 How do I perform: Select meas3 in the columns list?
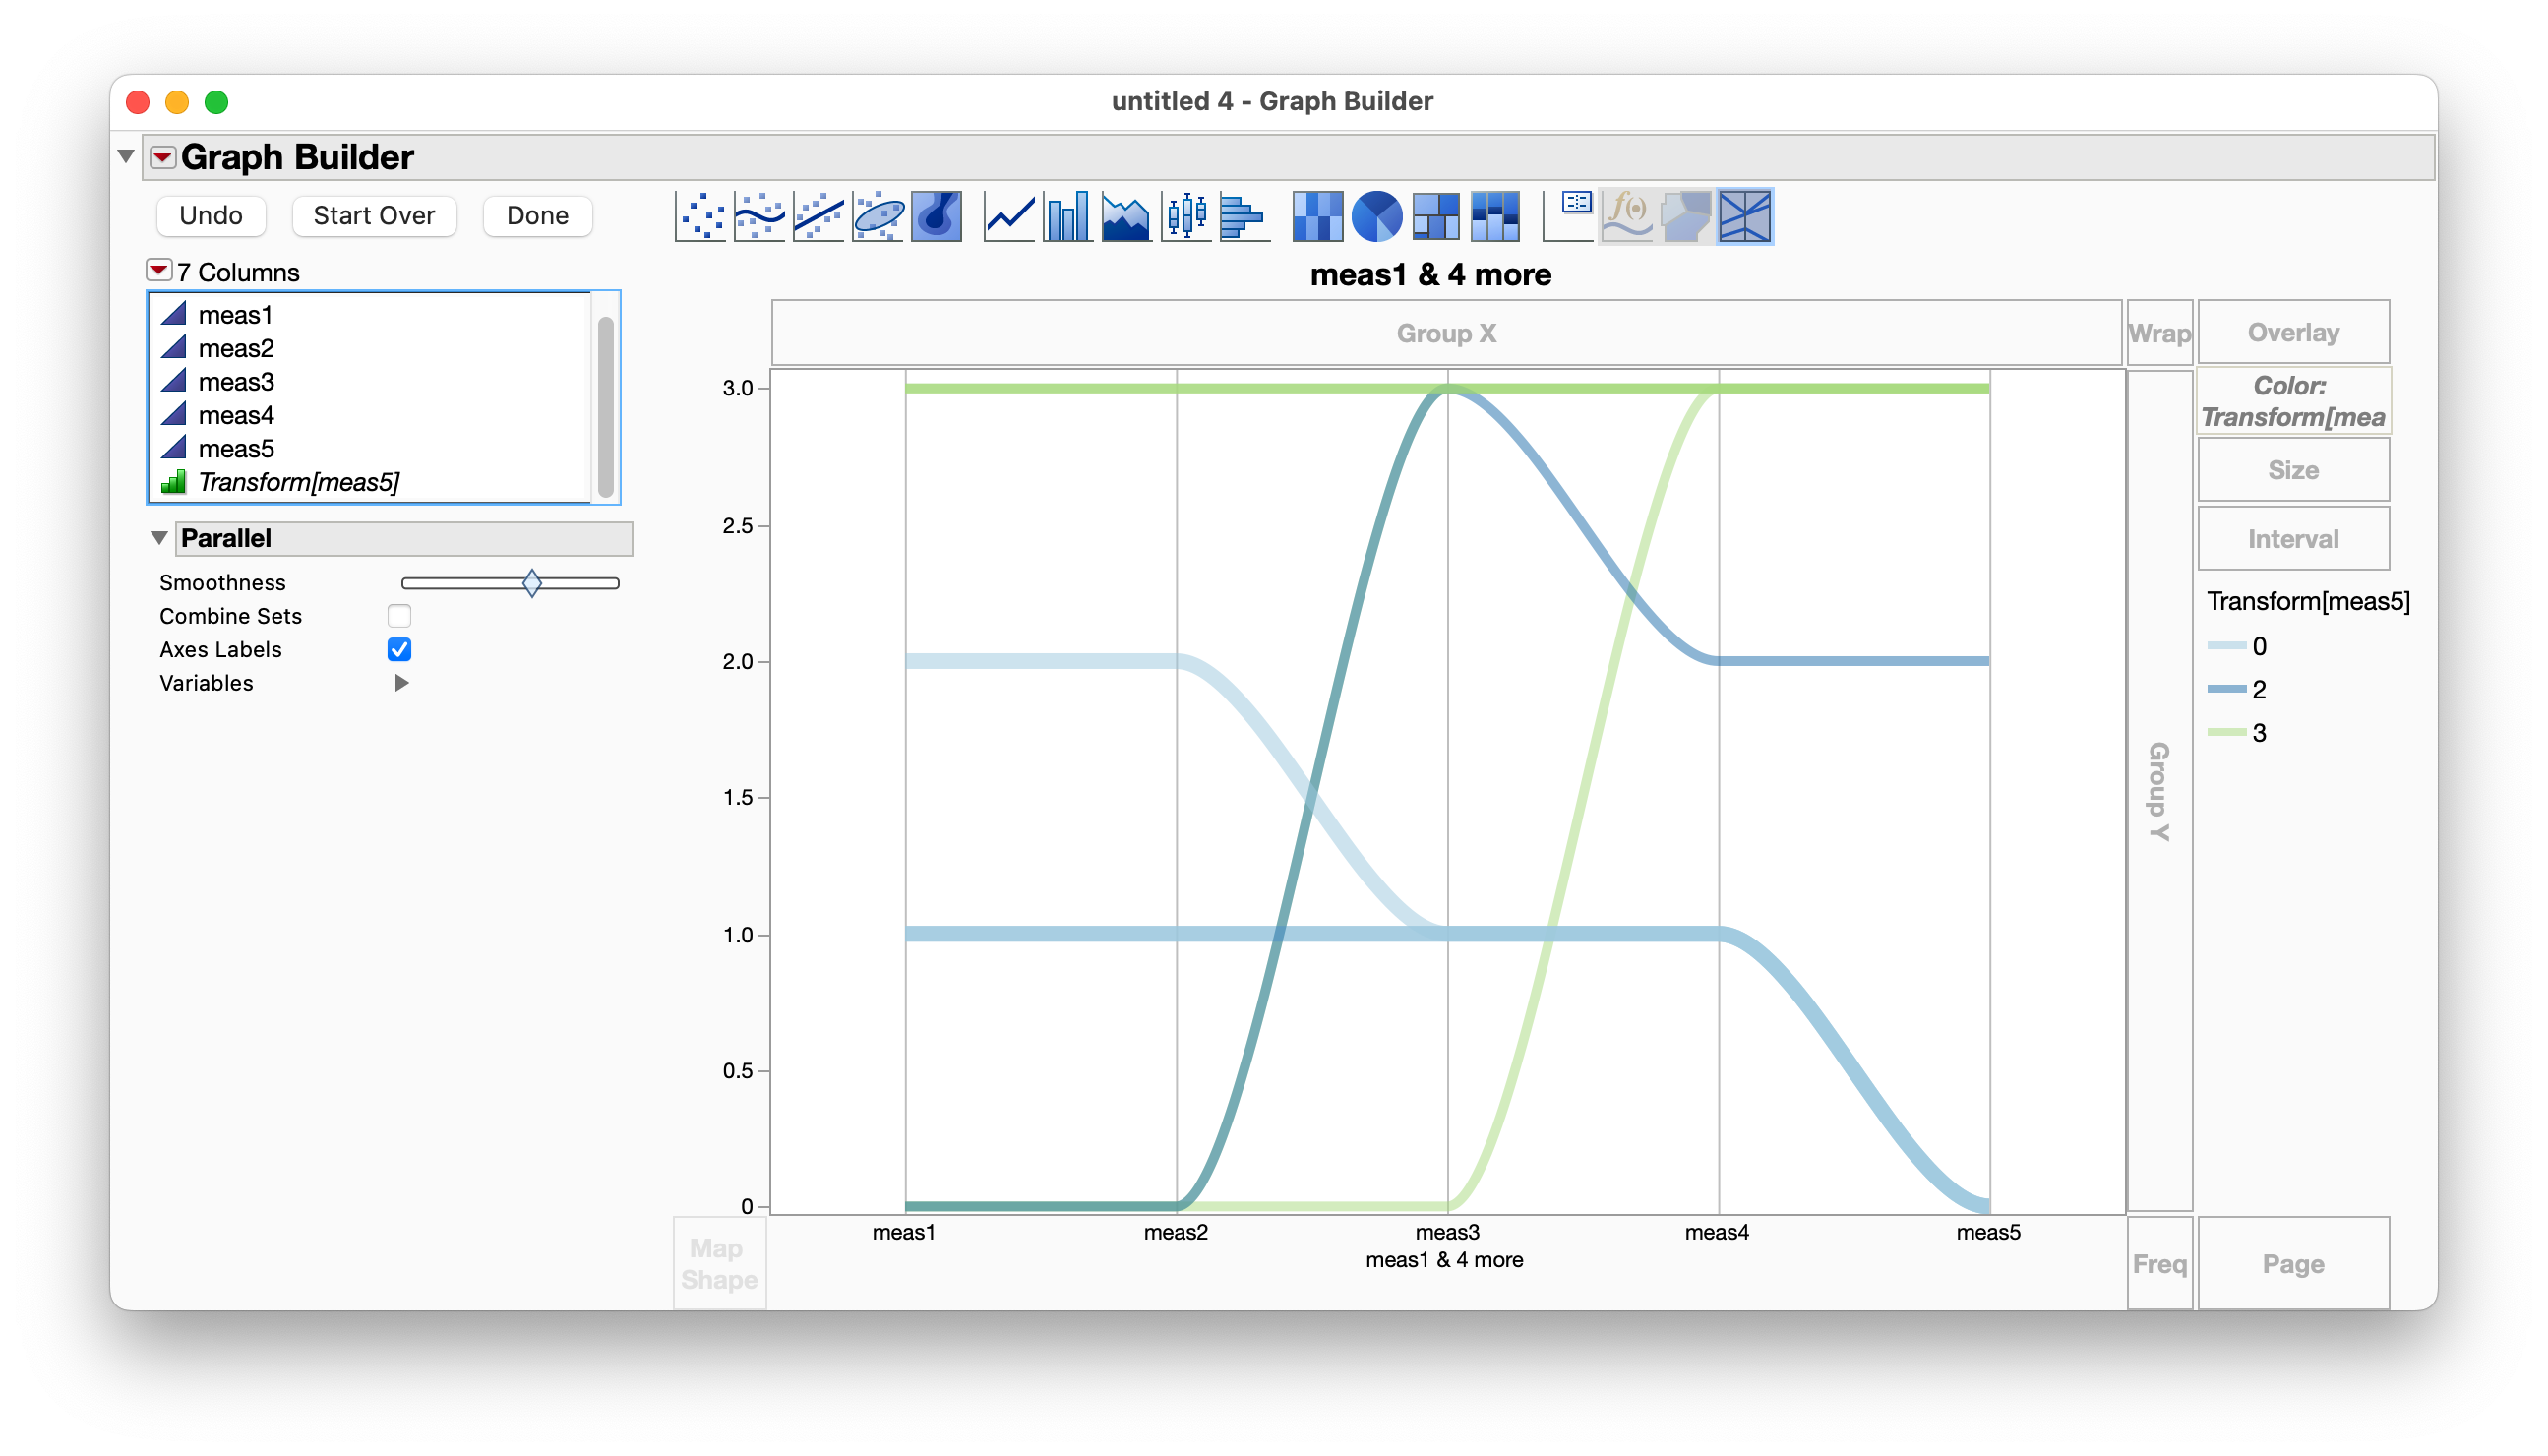pyautogui.click(x=236, y=382)
